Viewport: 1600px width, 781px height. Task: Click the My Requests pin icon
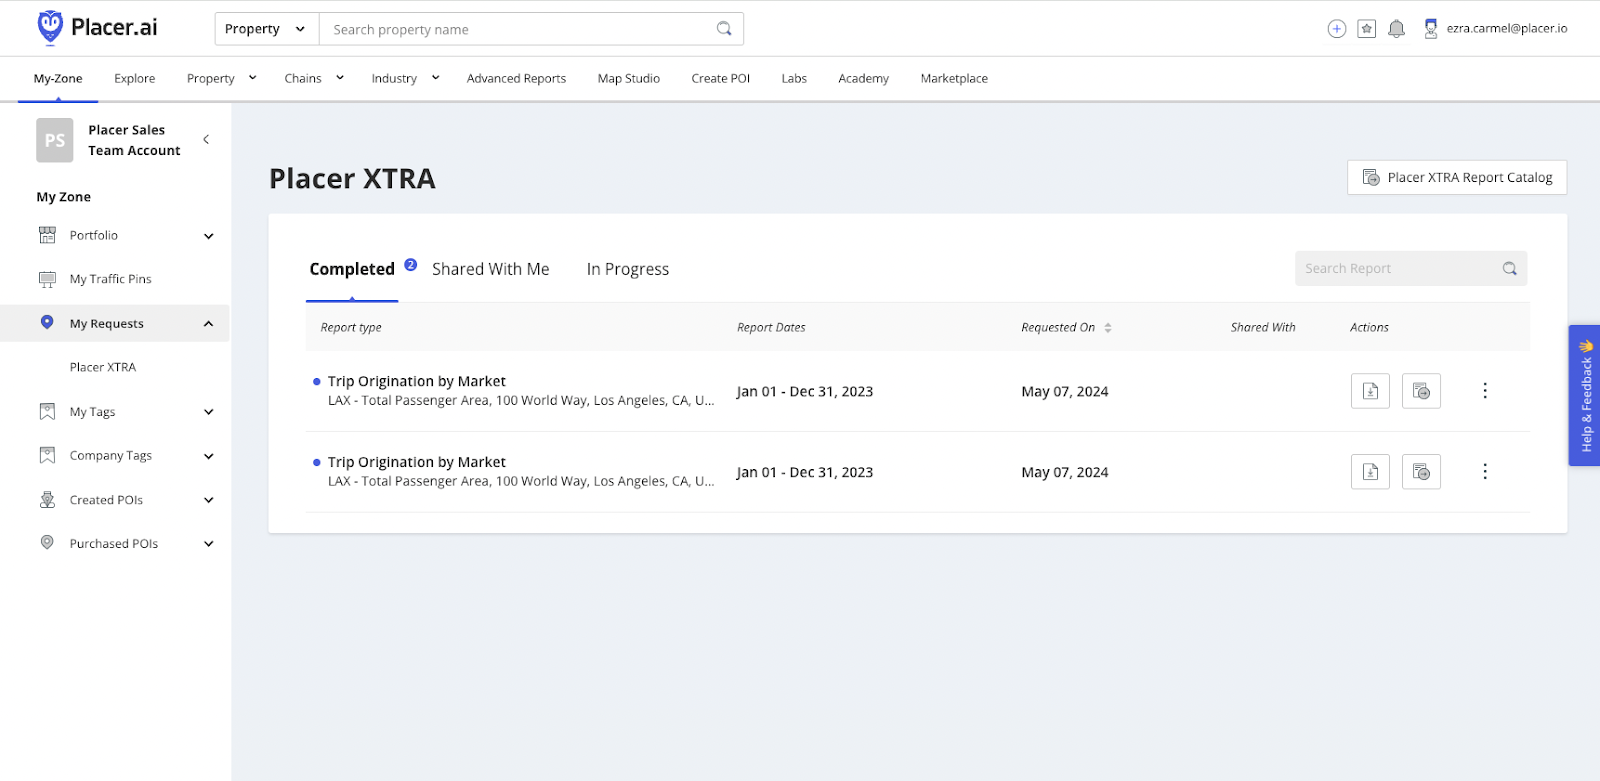point(47,322)
